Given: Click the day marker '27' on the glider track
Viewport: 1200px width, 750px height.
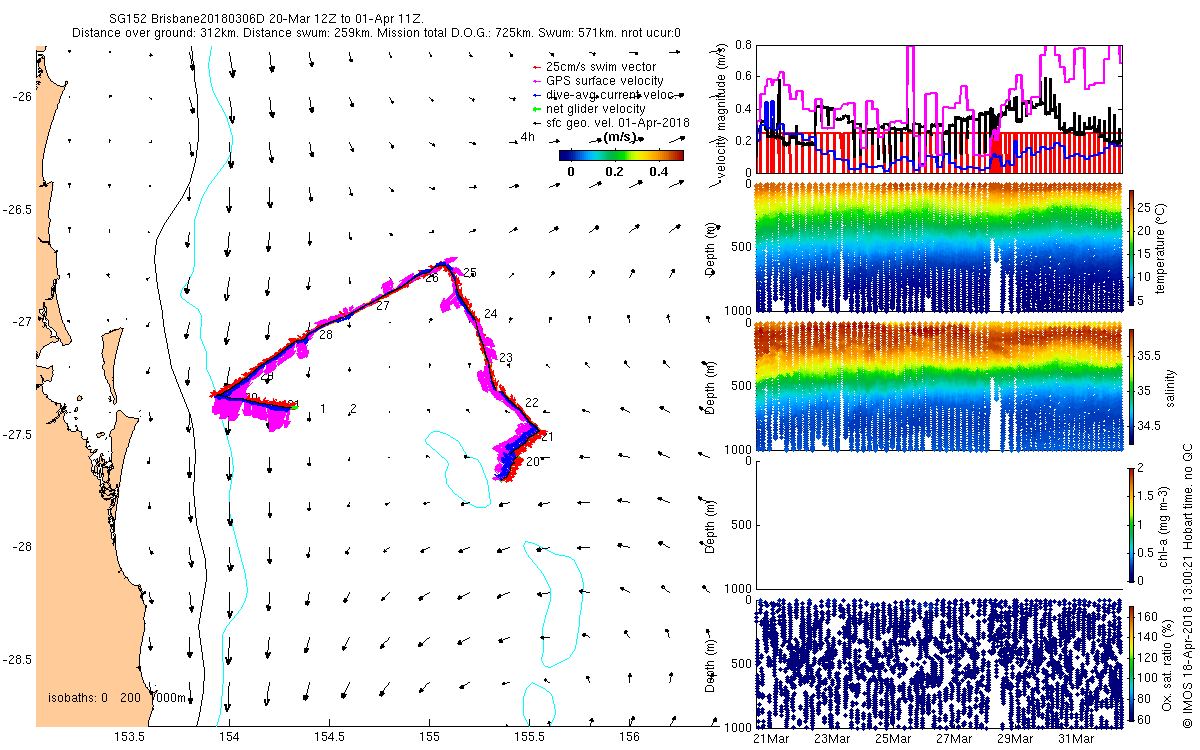Looking at the screenshot, I should coord(382,306).
